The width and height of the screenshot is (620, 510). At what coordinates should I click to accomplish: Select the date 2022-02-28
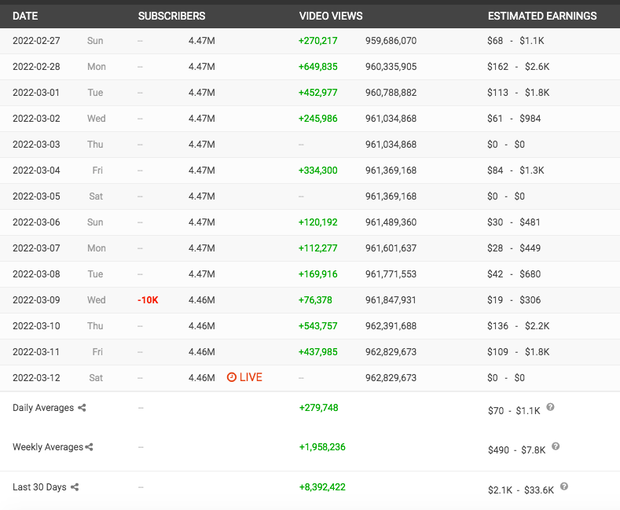point(36,67)
